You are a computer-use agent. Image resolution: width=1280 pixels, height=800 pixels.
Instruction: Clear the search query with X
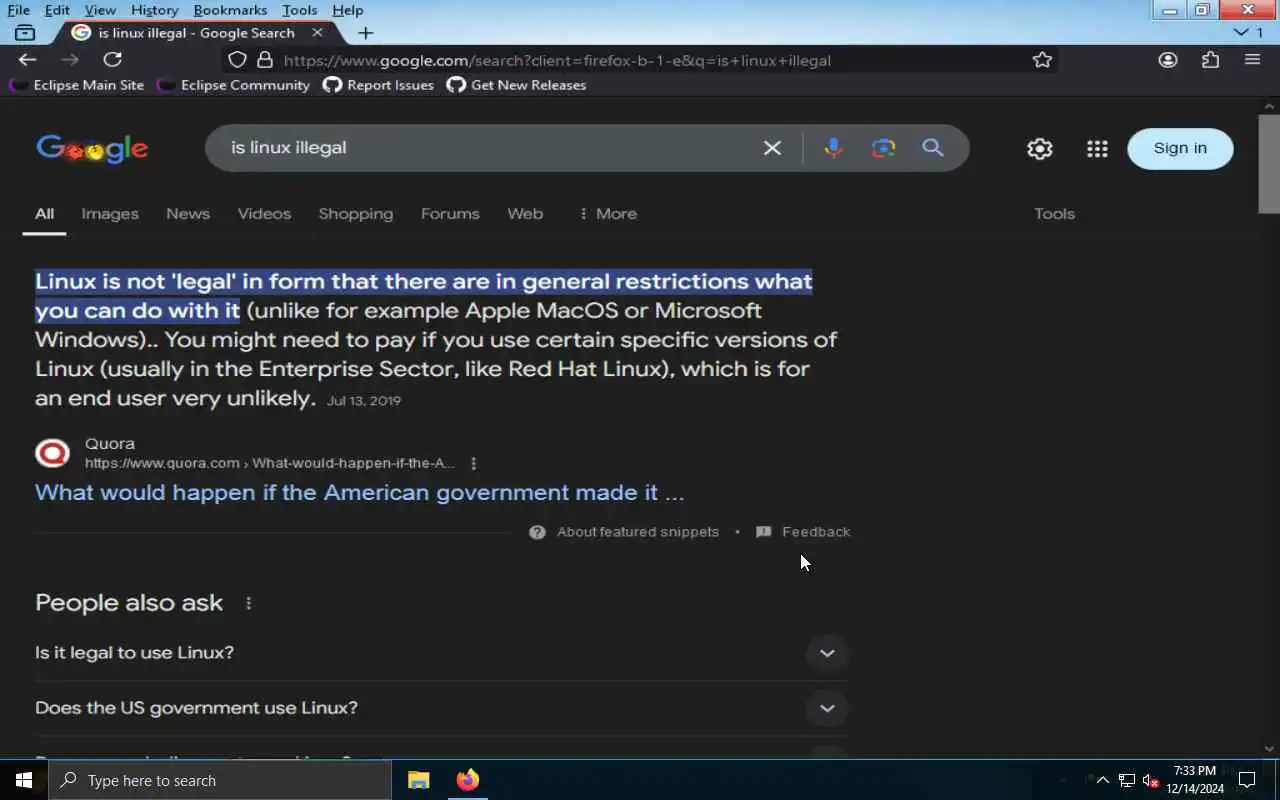(x=772, y=148)
